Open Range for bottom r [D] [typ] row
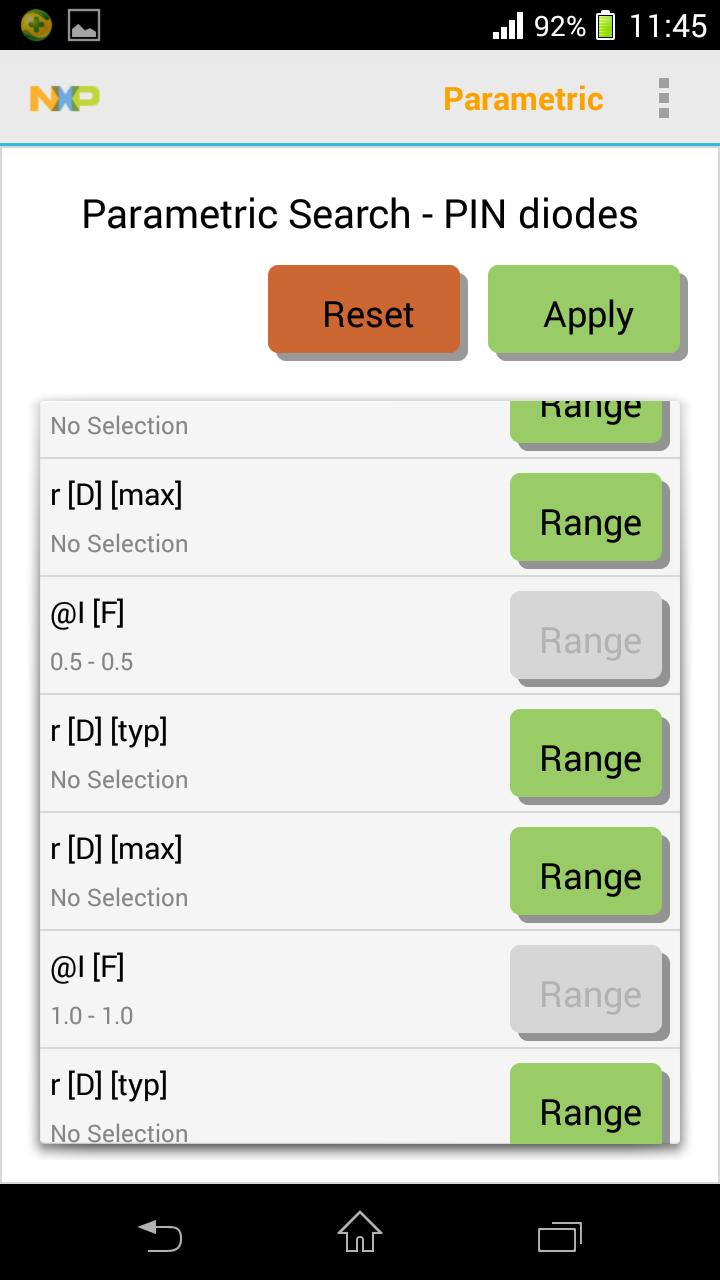Screen dimensions: 720x1280 [x=589, y=1110]
